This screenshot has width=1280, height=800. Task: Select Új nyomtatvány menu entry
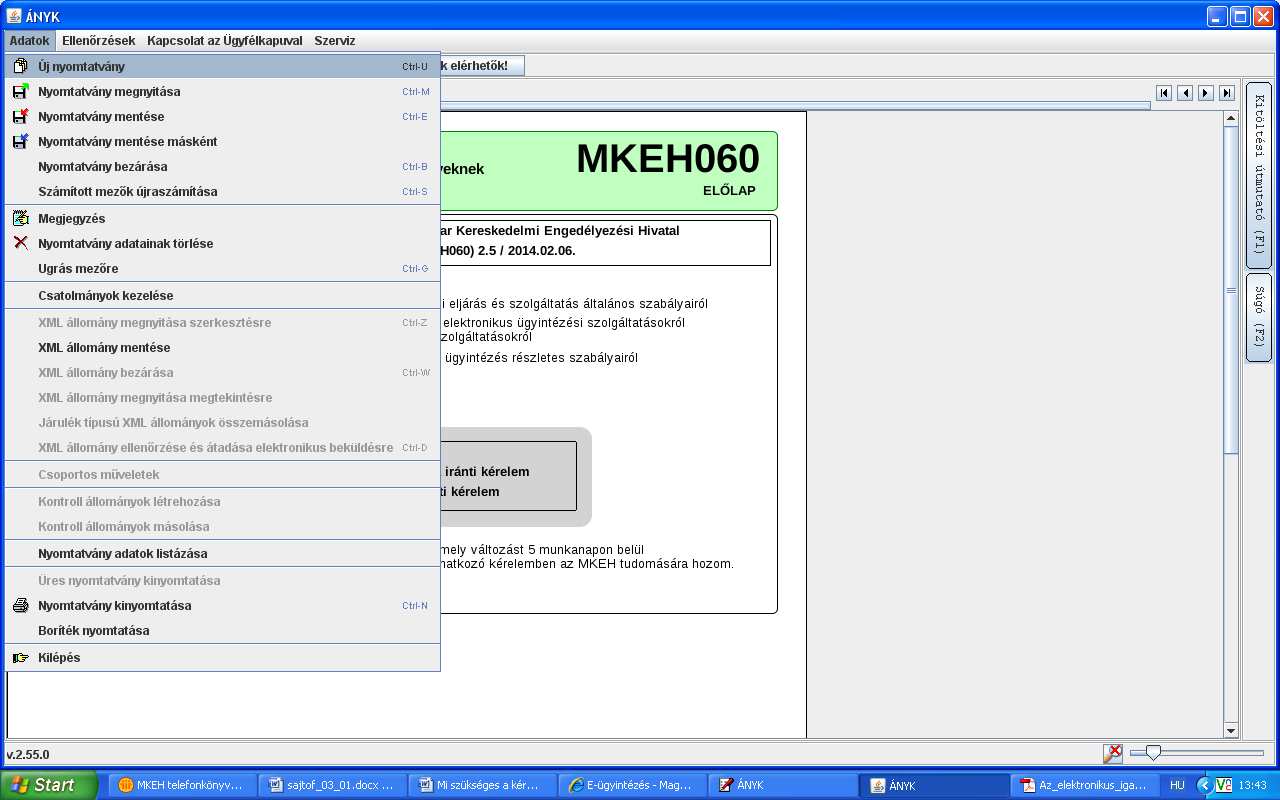222,66
